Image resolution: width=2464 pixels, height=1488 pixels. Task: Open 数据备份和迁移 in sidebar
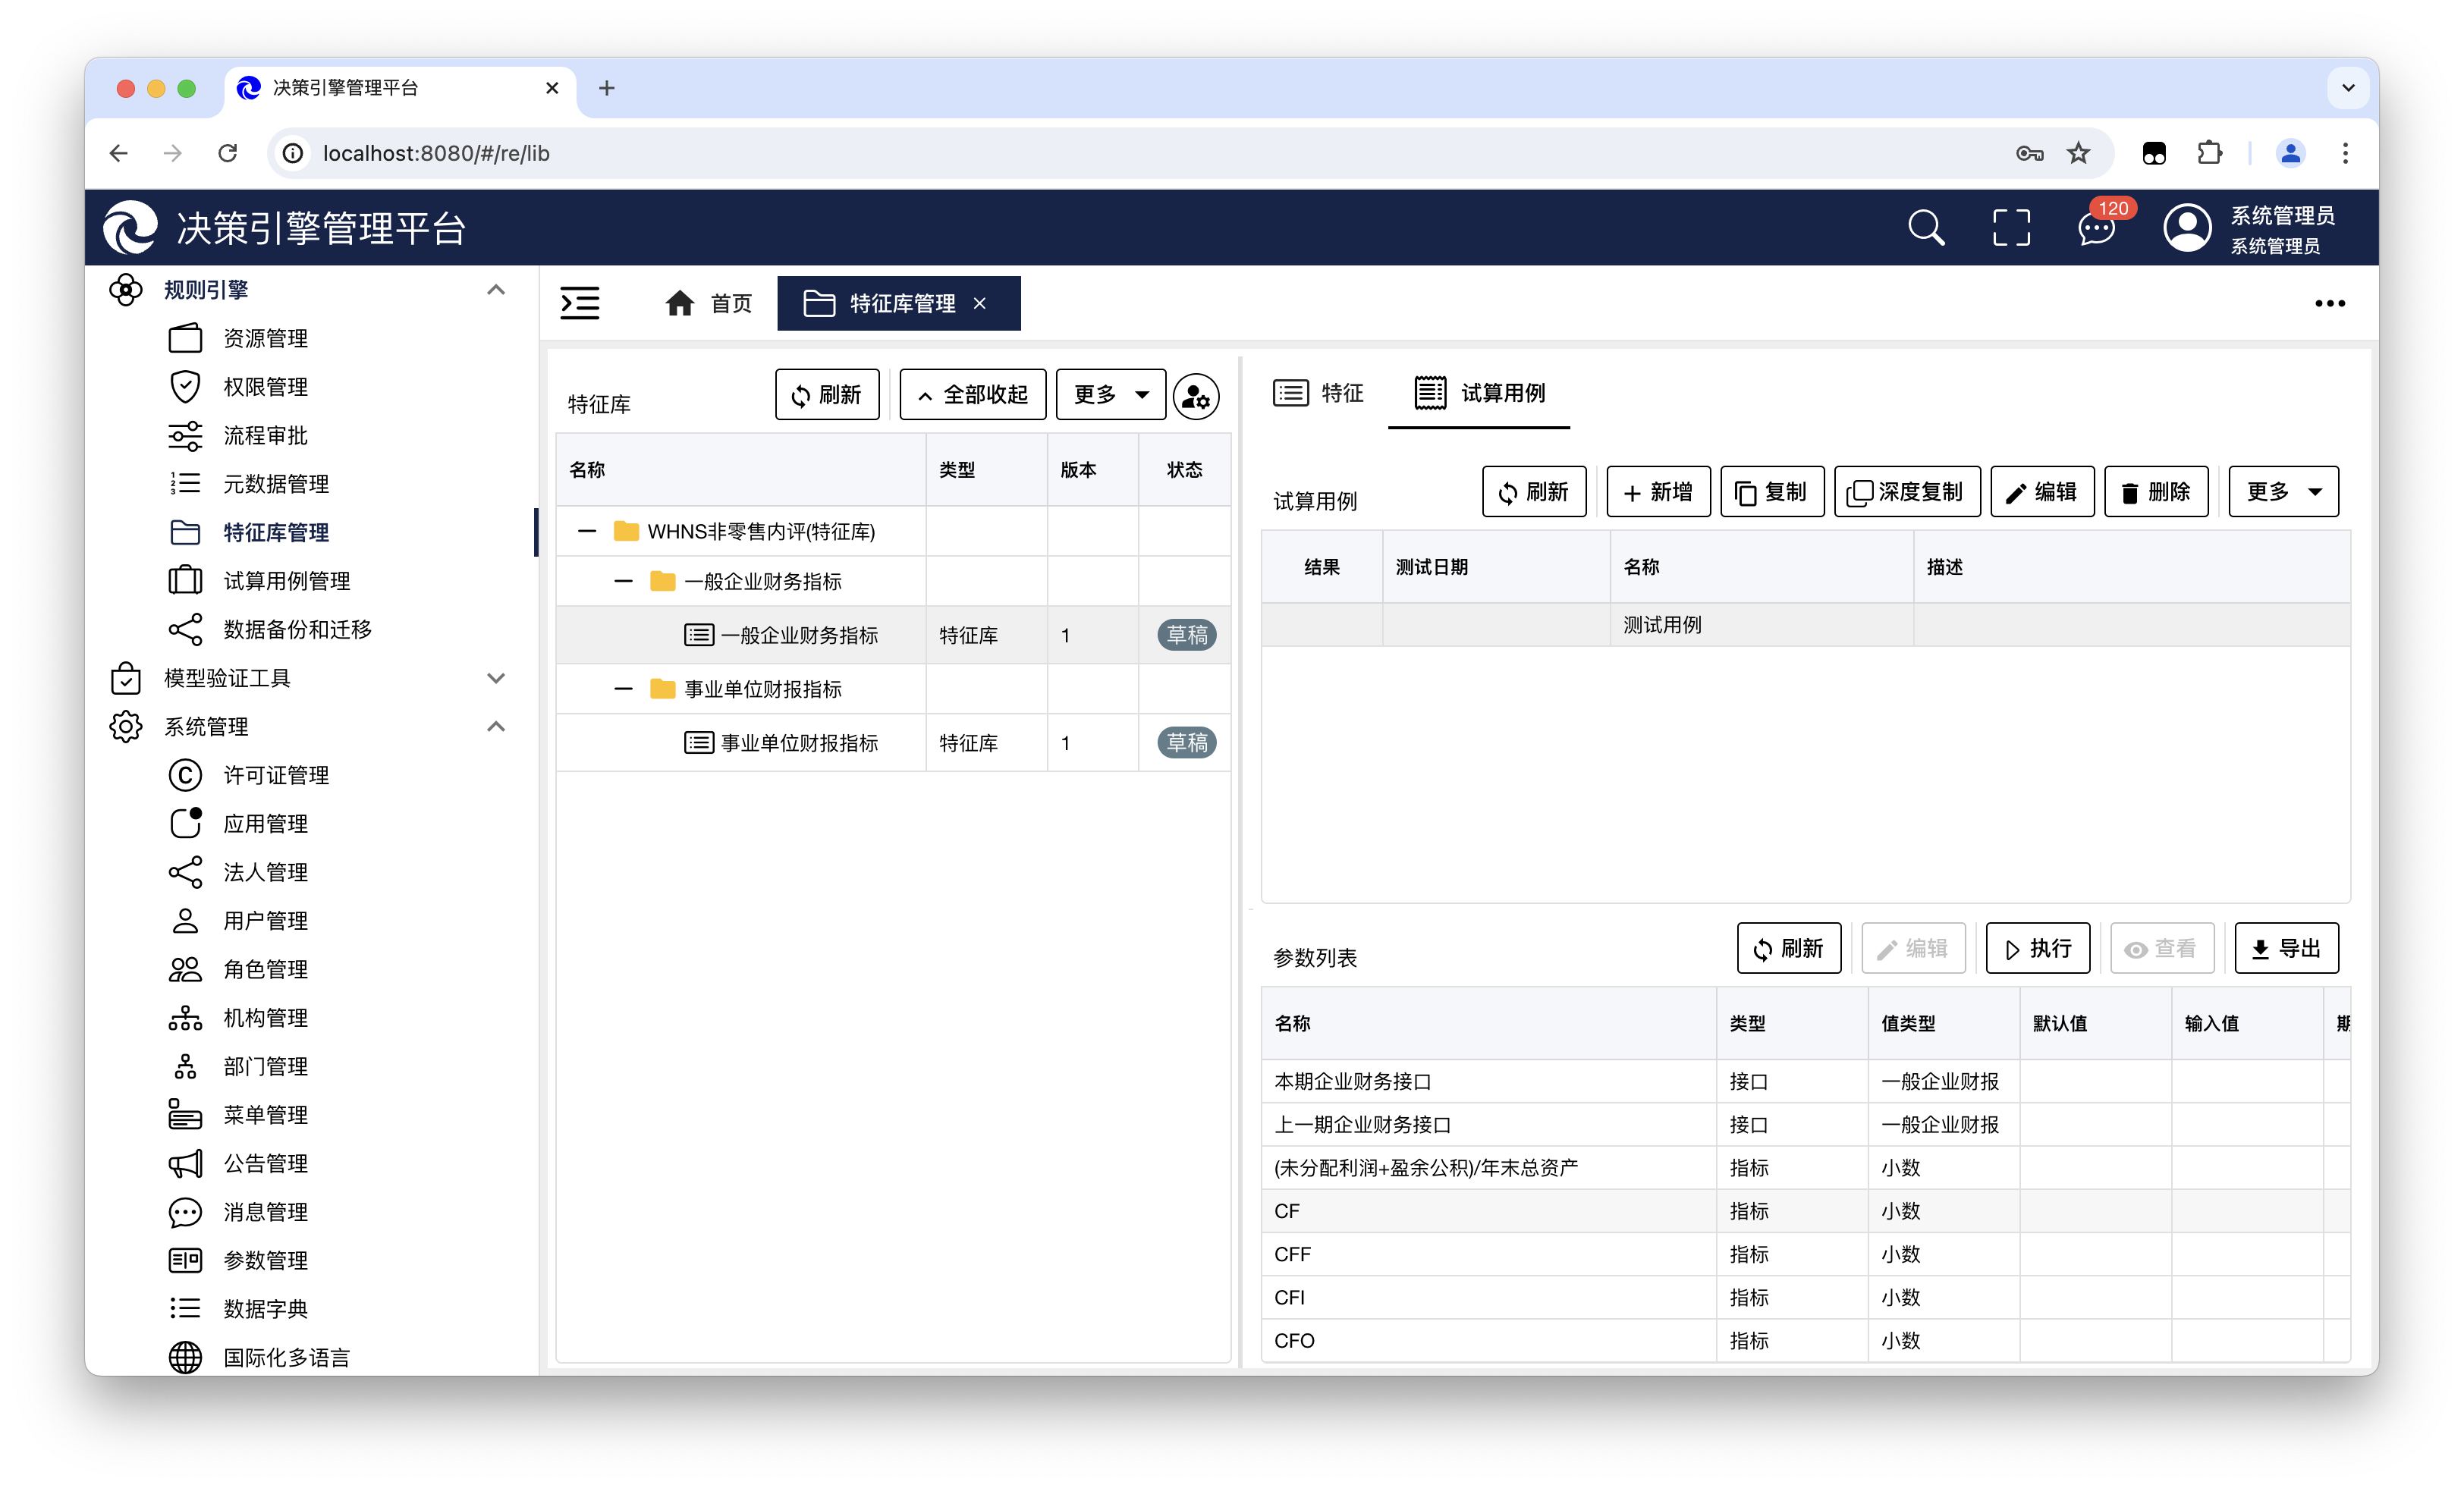tap(297, 629)
